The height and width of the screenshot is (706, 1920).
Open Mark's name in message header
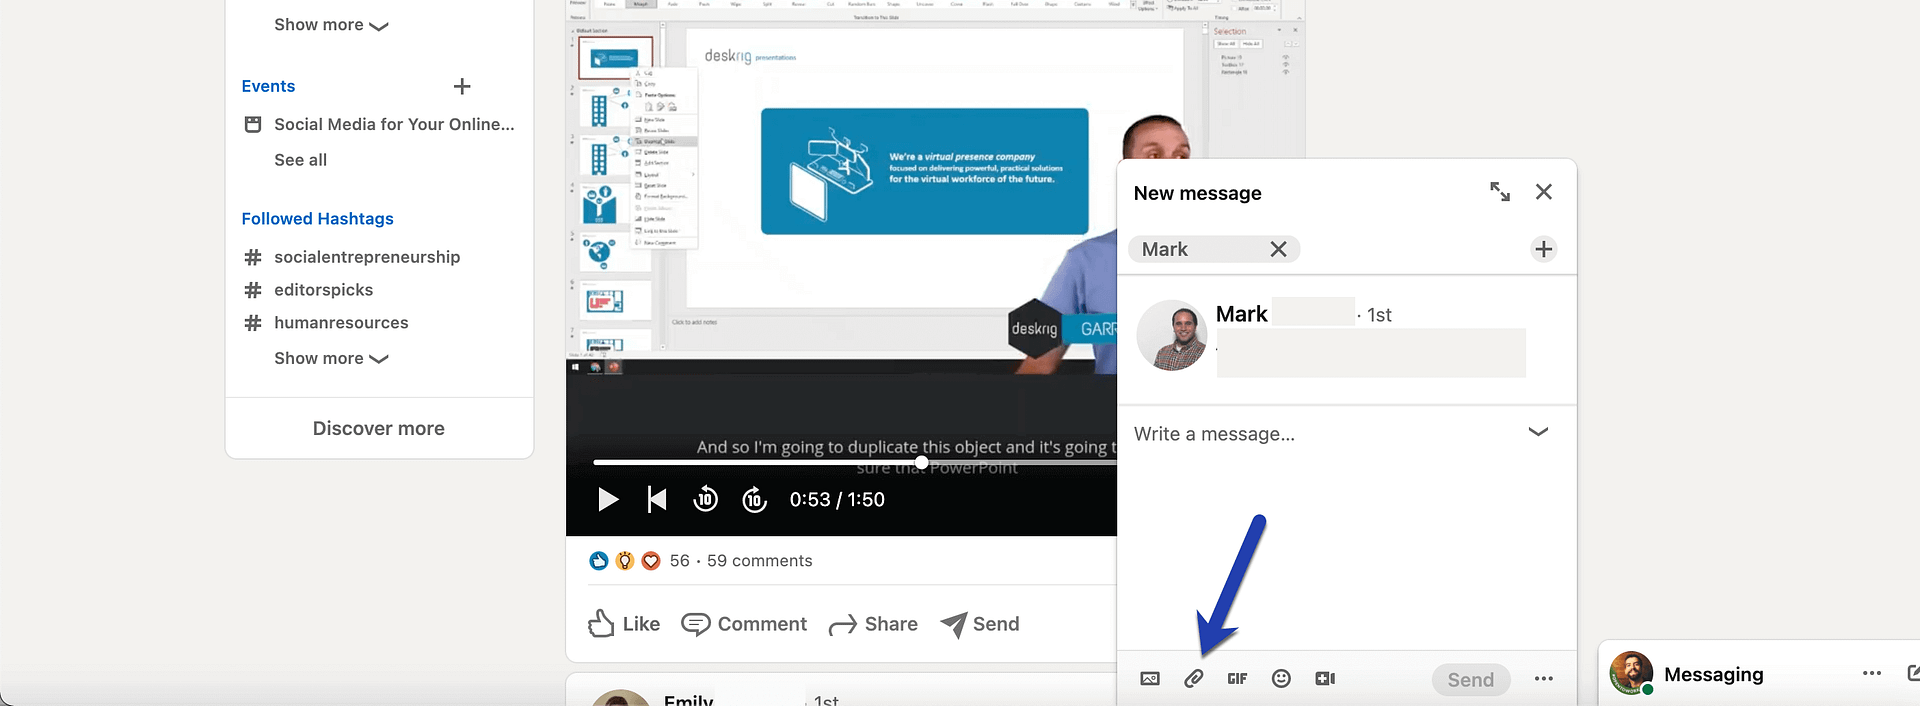click(x=1242, y=314)
